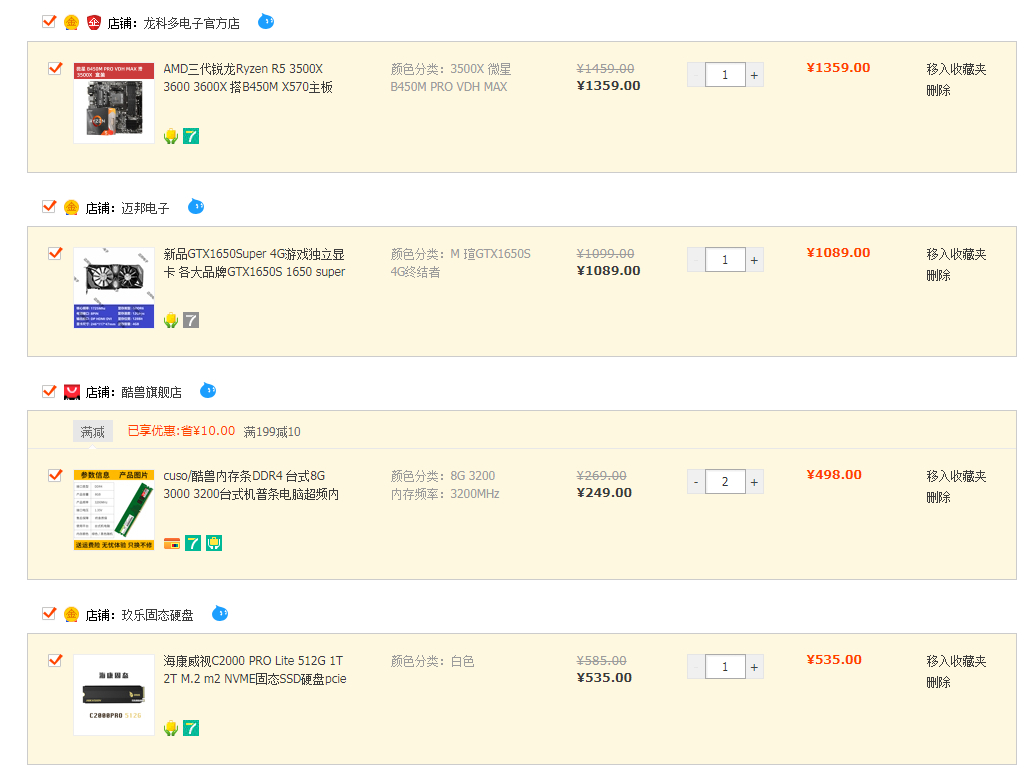Uncheck shop checkbox for 迈邦电子

(49, 206)
